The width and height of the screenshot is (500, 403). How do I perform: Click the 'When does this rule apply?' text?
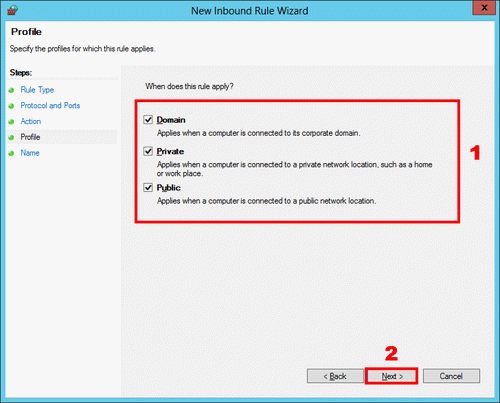[189, 86]
